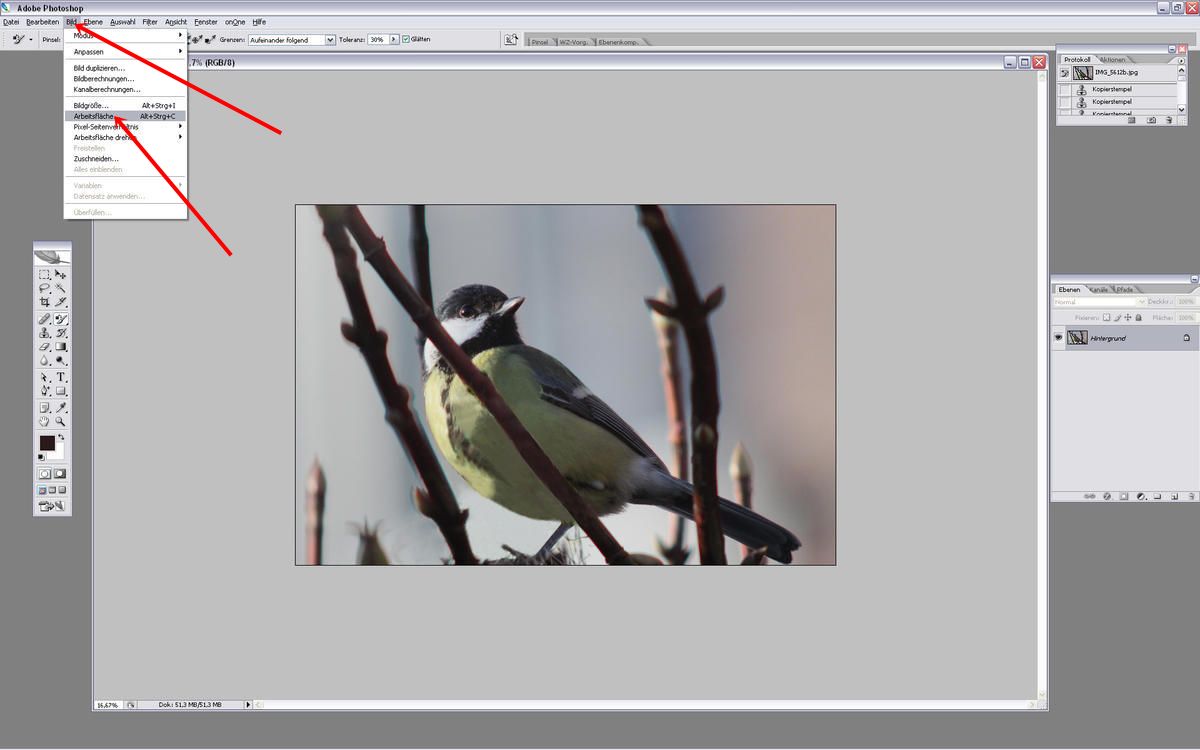
Task: Select the Hand tool
Action: tap(44, 422)
